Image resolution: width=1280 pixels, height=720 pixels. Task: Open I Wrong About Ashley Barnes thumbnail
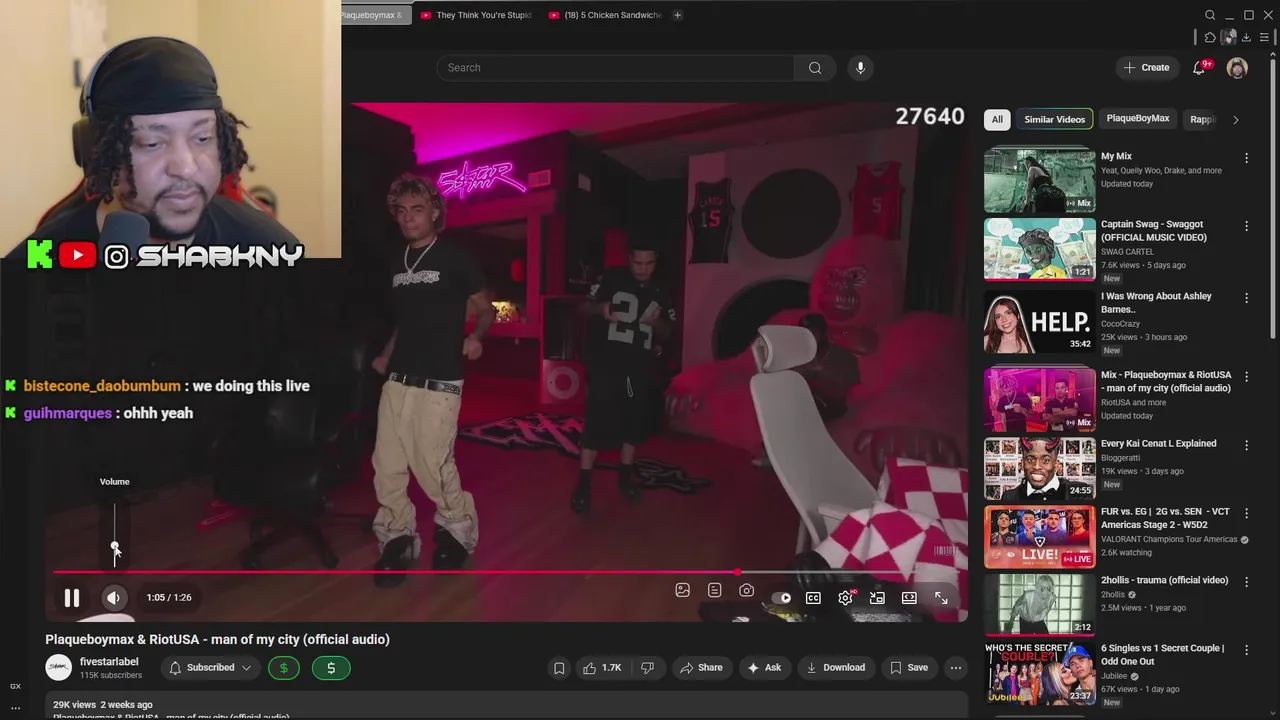(x=1039, y=322)
